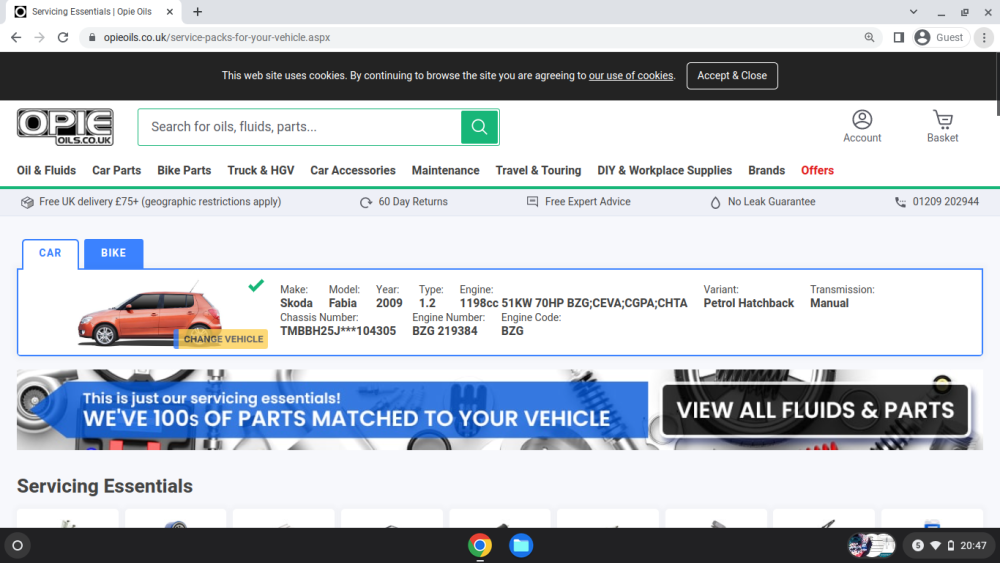The width and height of the screenshot is (1000, 563).
Task: Open the Truck & HGV menu
Action: (260, 170)
